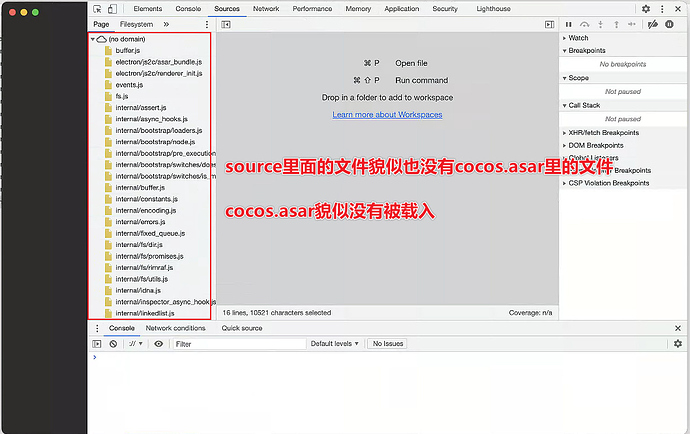Open the DevTools customize three-dot menu
The width and height of the screenshot is (690, 434).
click(x=662, y=9)
